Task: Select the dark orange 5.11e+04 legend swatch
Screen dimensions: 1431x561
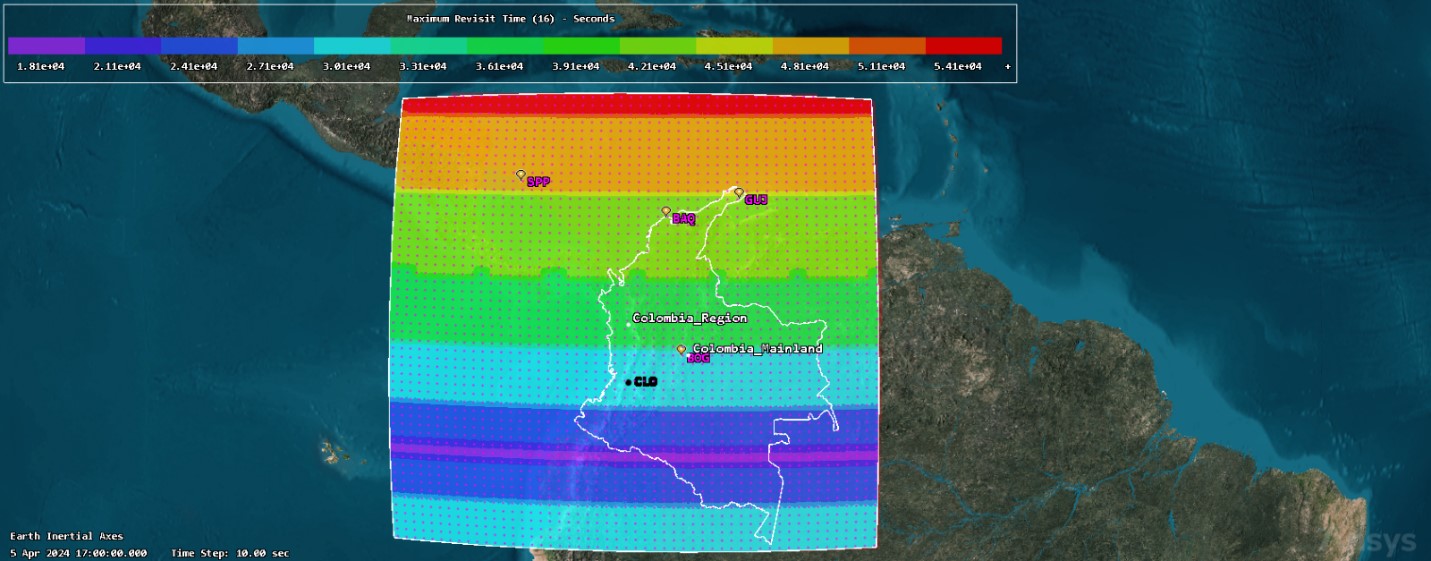Action: (x=887, y=46)
